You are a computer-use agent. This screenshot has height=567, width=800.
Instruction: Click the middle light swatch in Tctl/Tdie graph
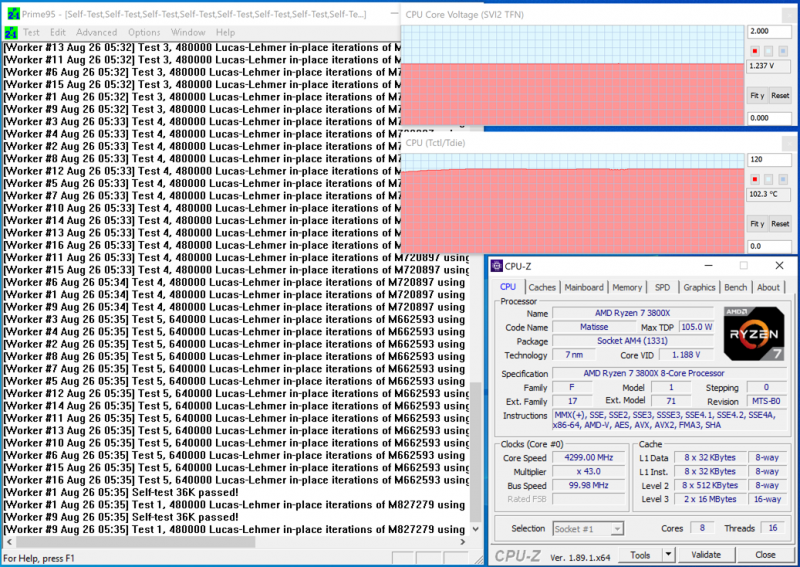(x=768, y=179)
